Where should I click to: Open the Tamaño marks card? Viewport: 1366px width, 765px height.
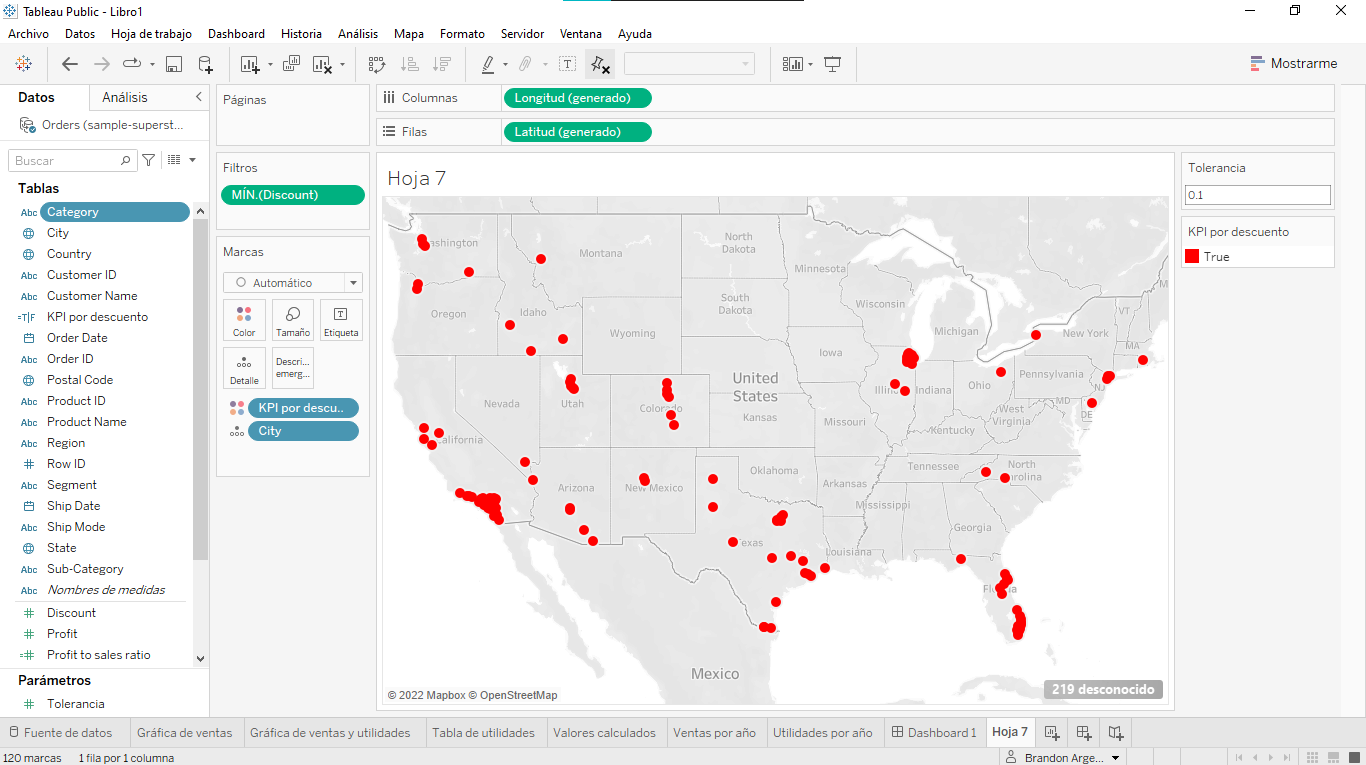293,320
